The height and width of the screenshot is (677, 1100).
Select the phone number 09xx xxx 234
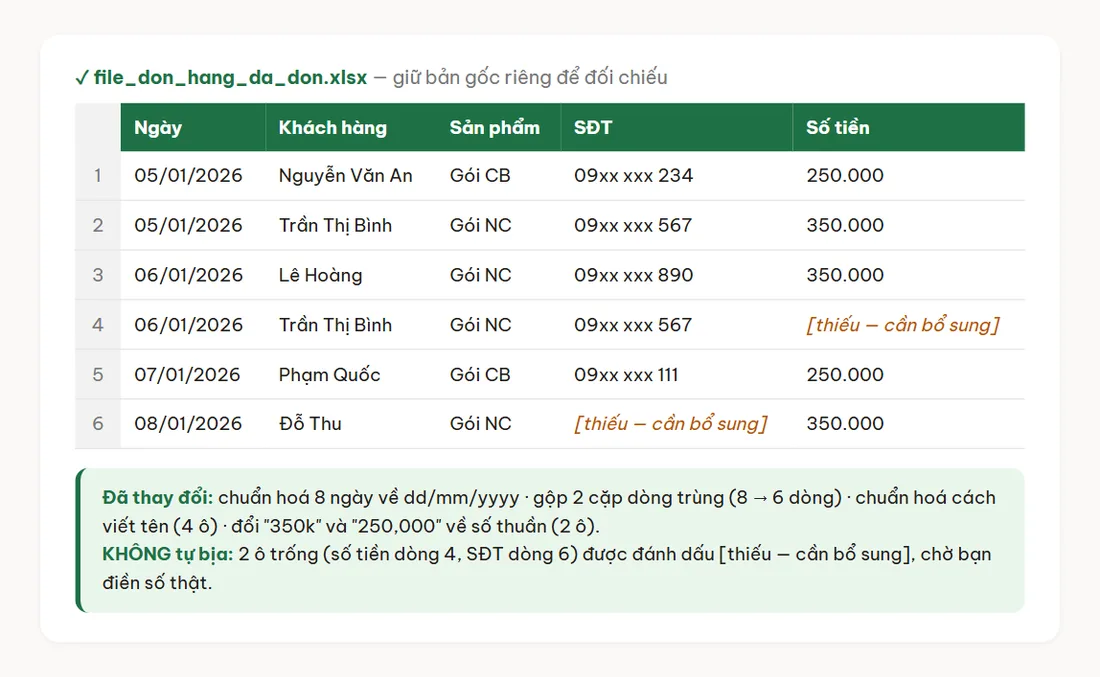point(633,175)
